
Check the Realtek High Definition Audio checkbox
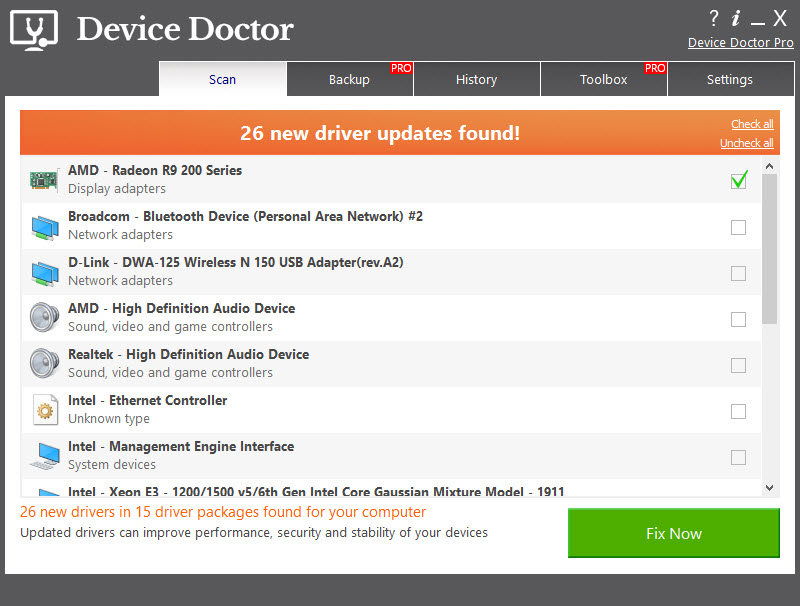738,365
